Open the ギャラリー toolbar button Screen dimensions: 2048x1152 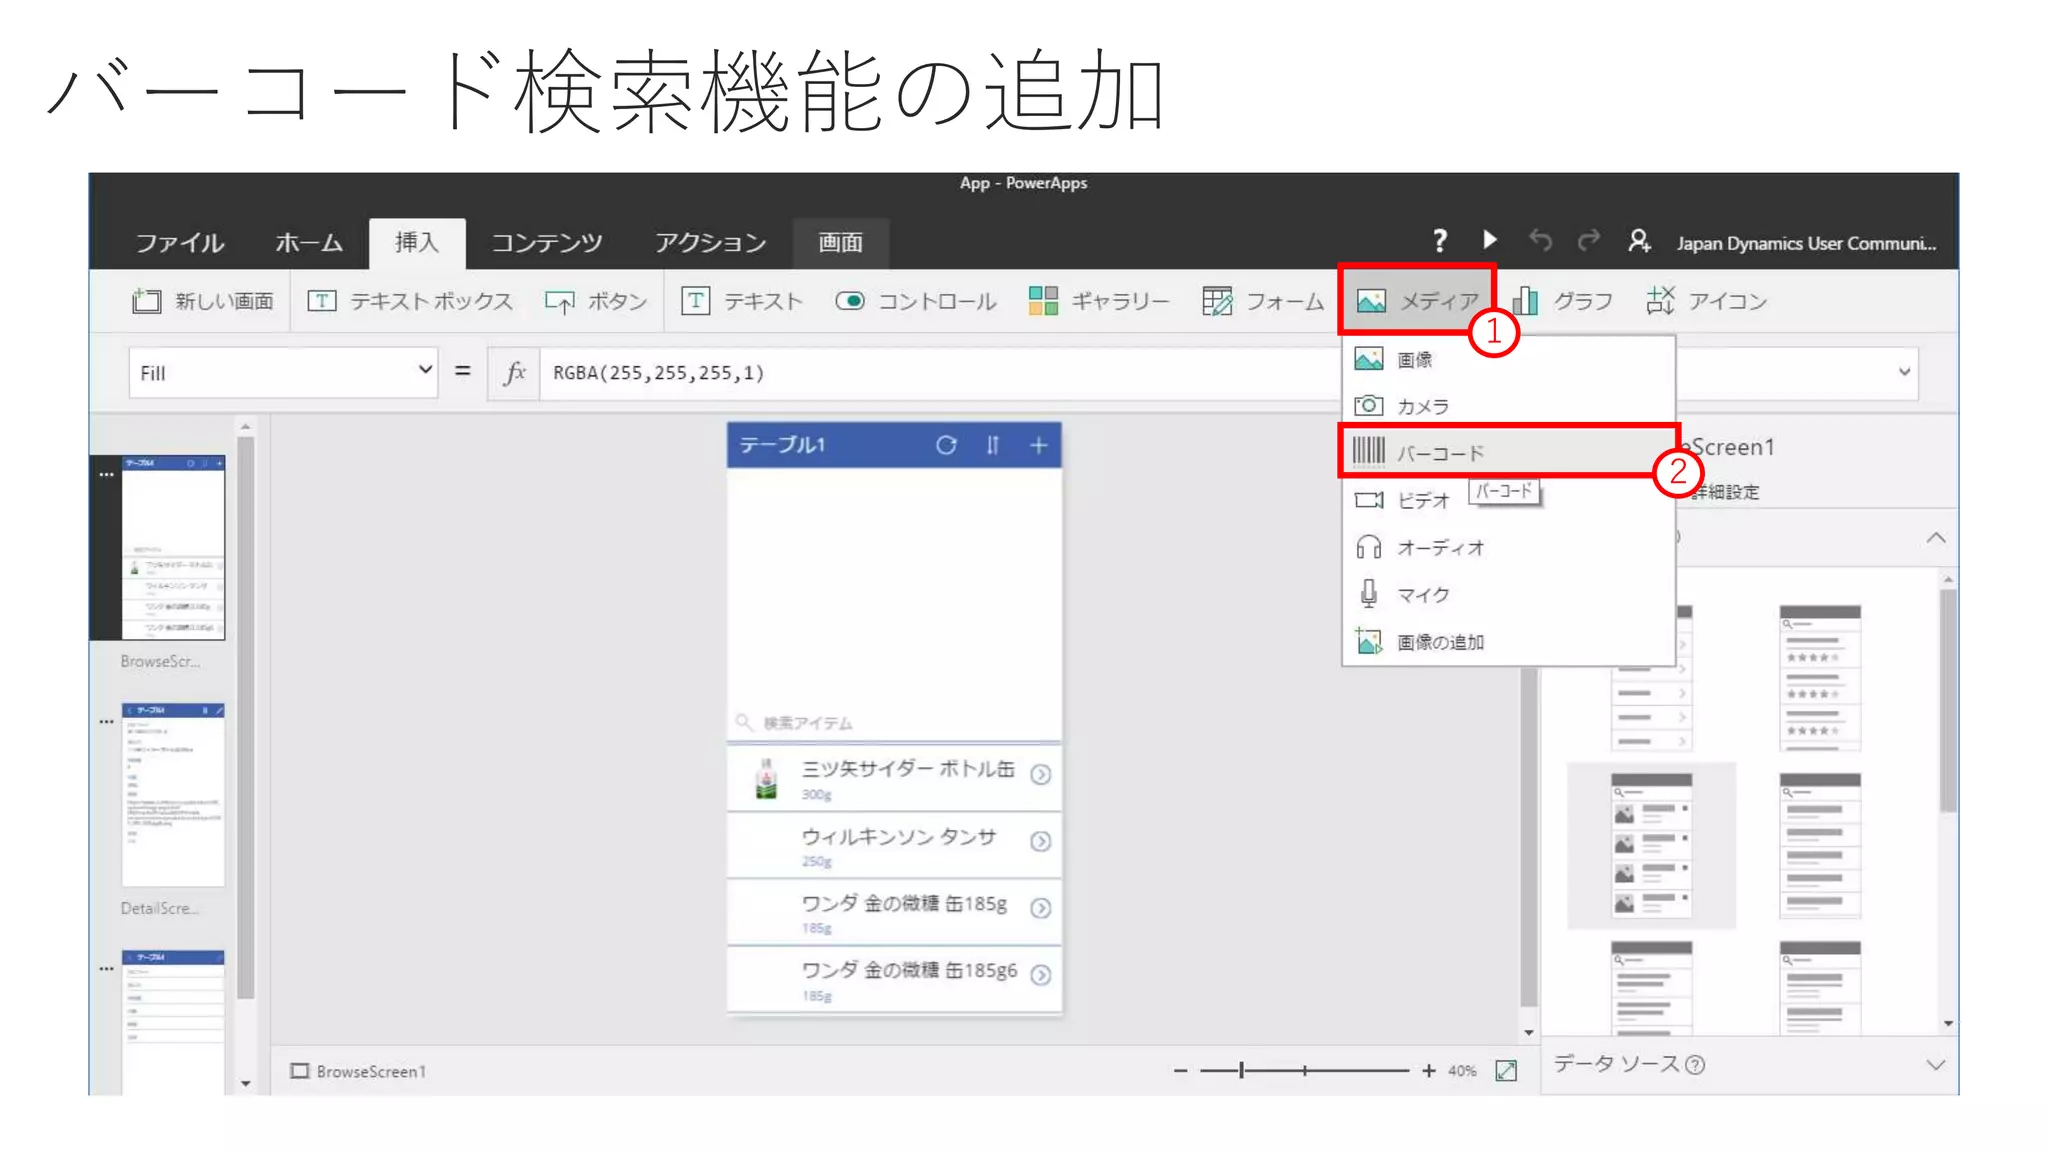coord(1099,301)
